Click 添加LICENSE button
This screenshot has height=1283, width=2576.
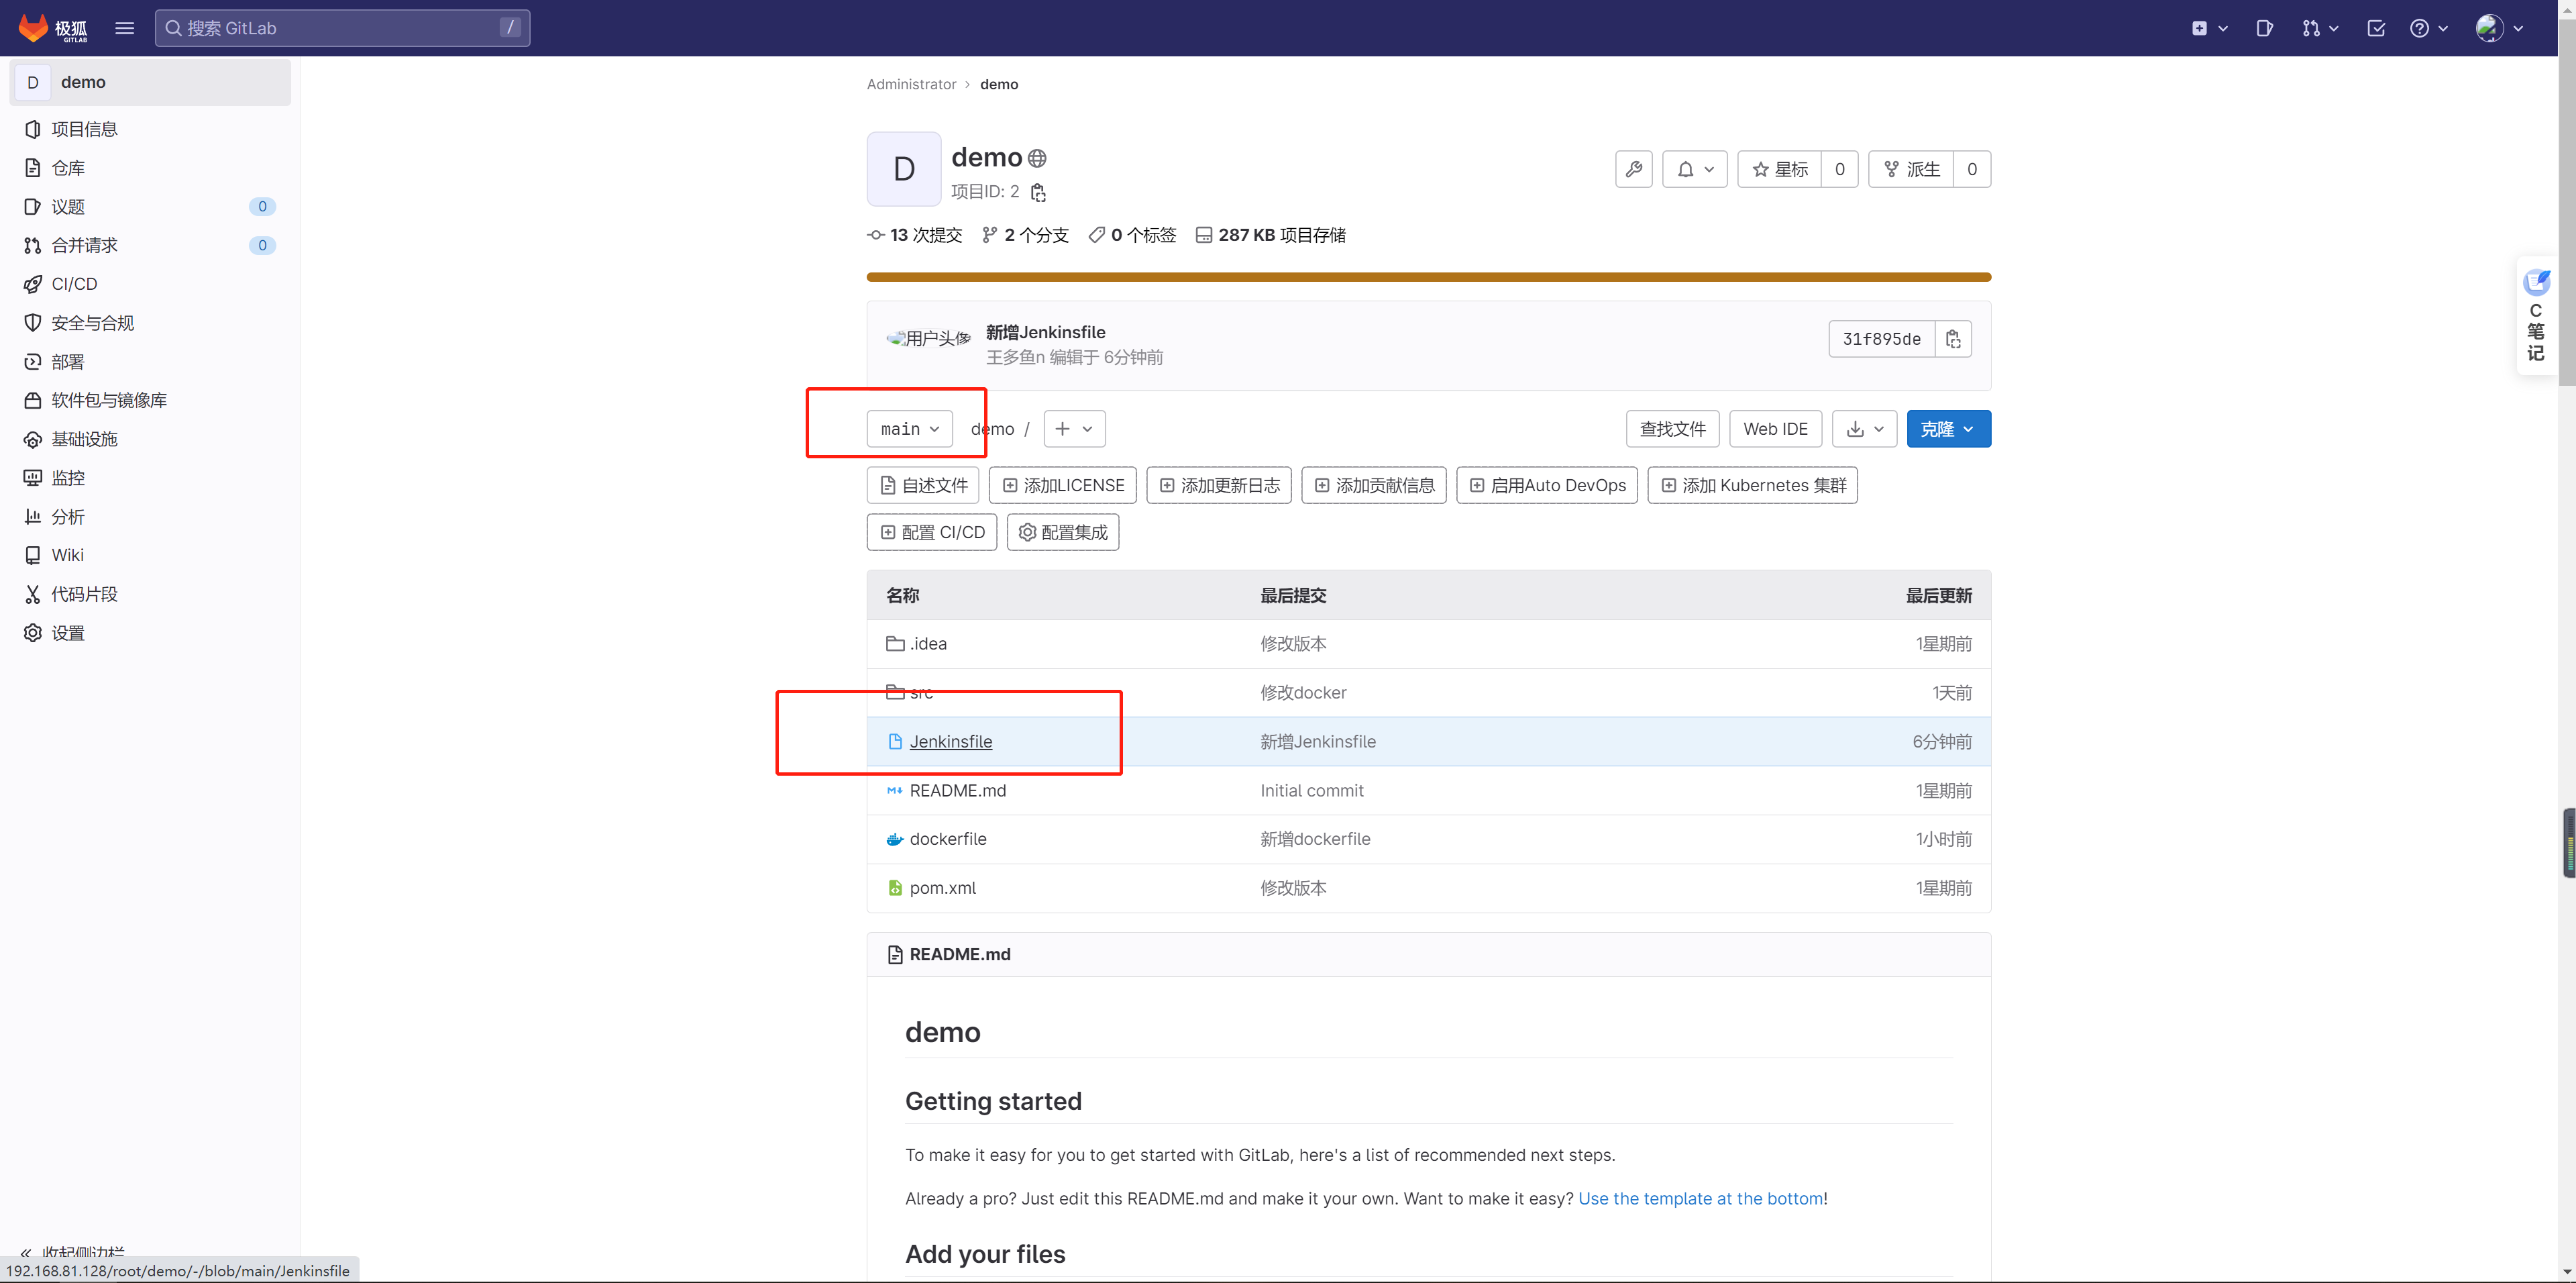(1062, 485)
